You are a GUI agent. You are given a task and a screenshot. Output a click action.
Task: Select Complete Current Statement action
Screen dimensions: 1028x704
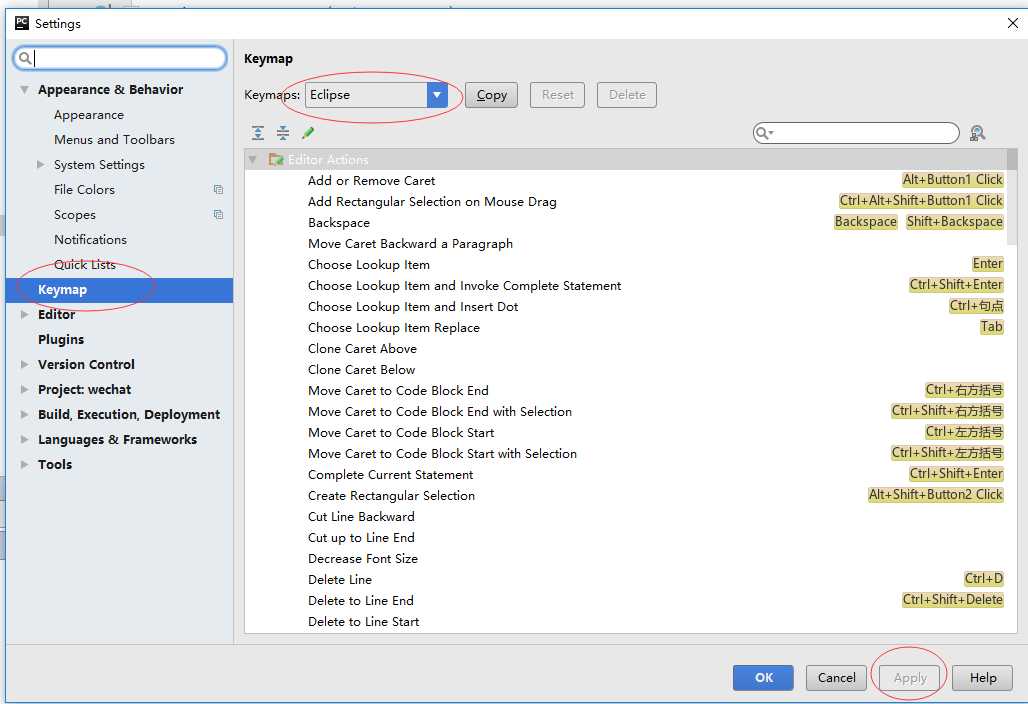pyautogui.click(x=391, y=475)
